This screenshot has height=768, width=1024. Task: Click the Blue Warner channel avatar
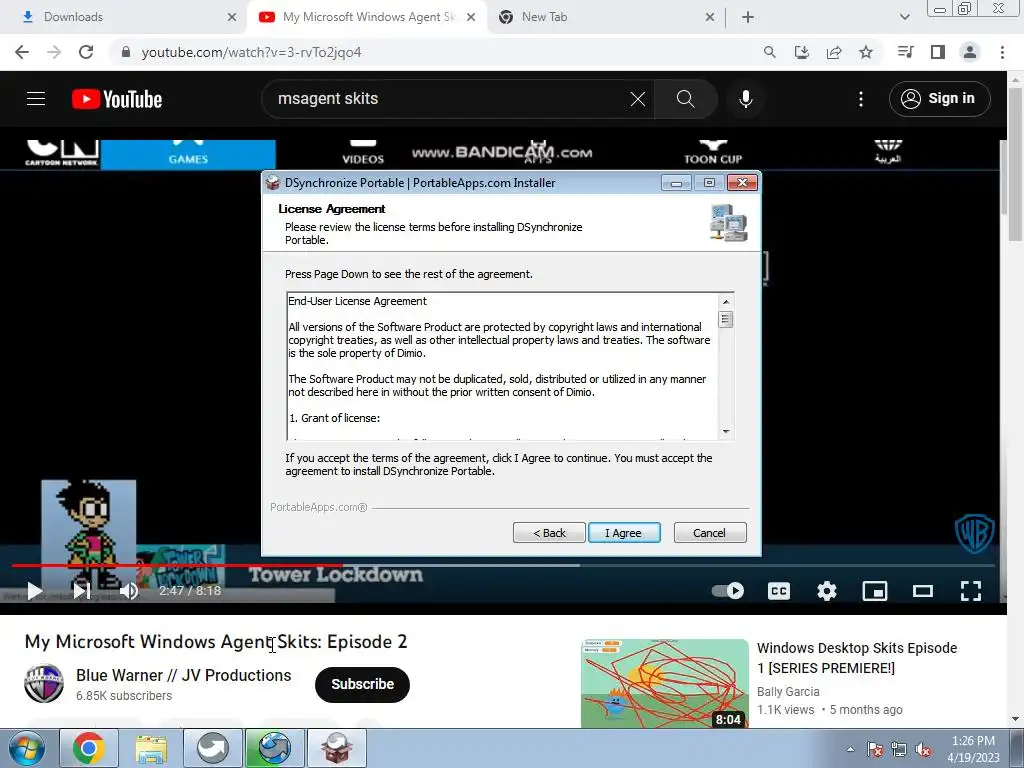click(44, 684)
